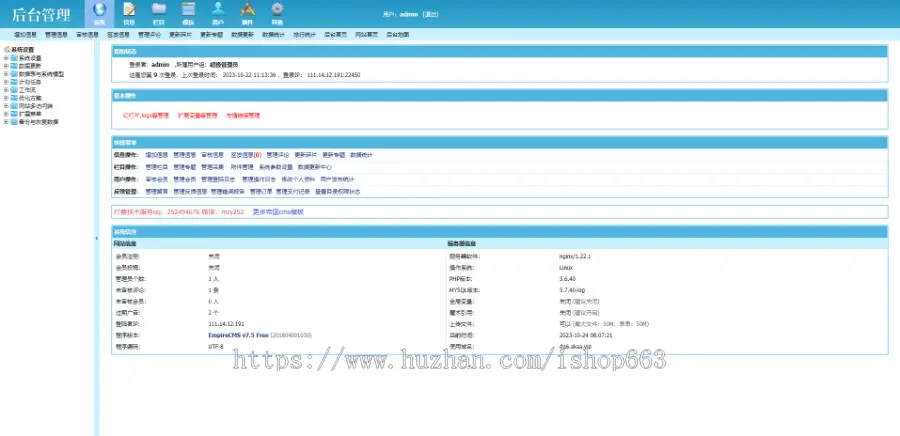This screenshot has width=900, height=436.
Task: Click 管理栏目 in the 栏目操作 row
Action: point(157,168)
